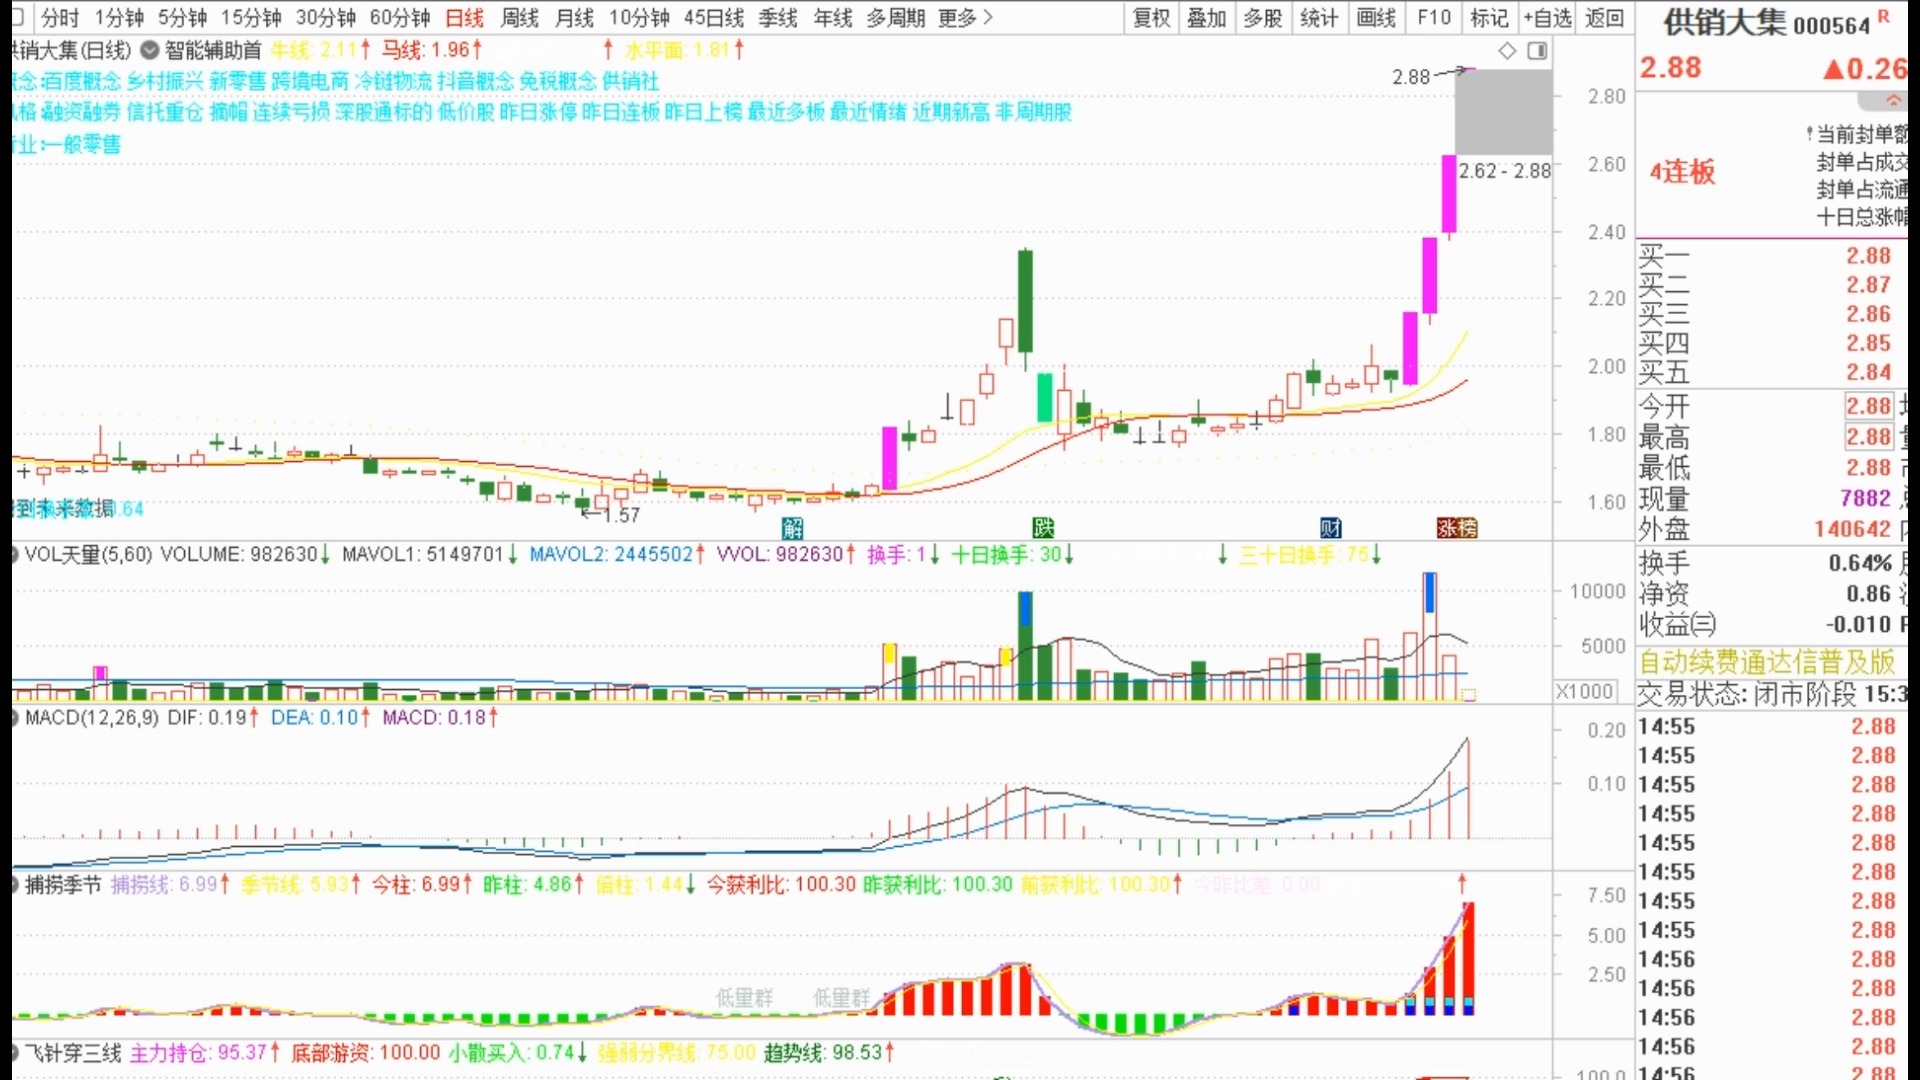This screenshot has height=1080, width=1920.
Task: Open 乡村振兴 concept link
Action: [x=165, y=81]
